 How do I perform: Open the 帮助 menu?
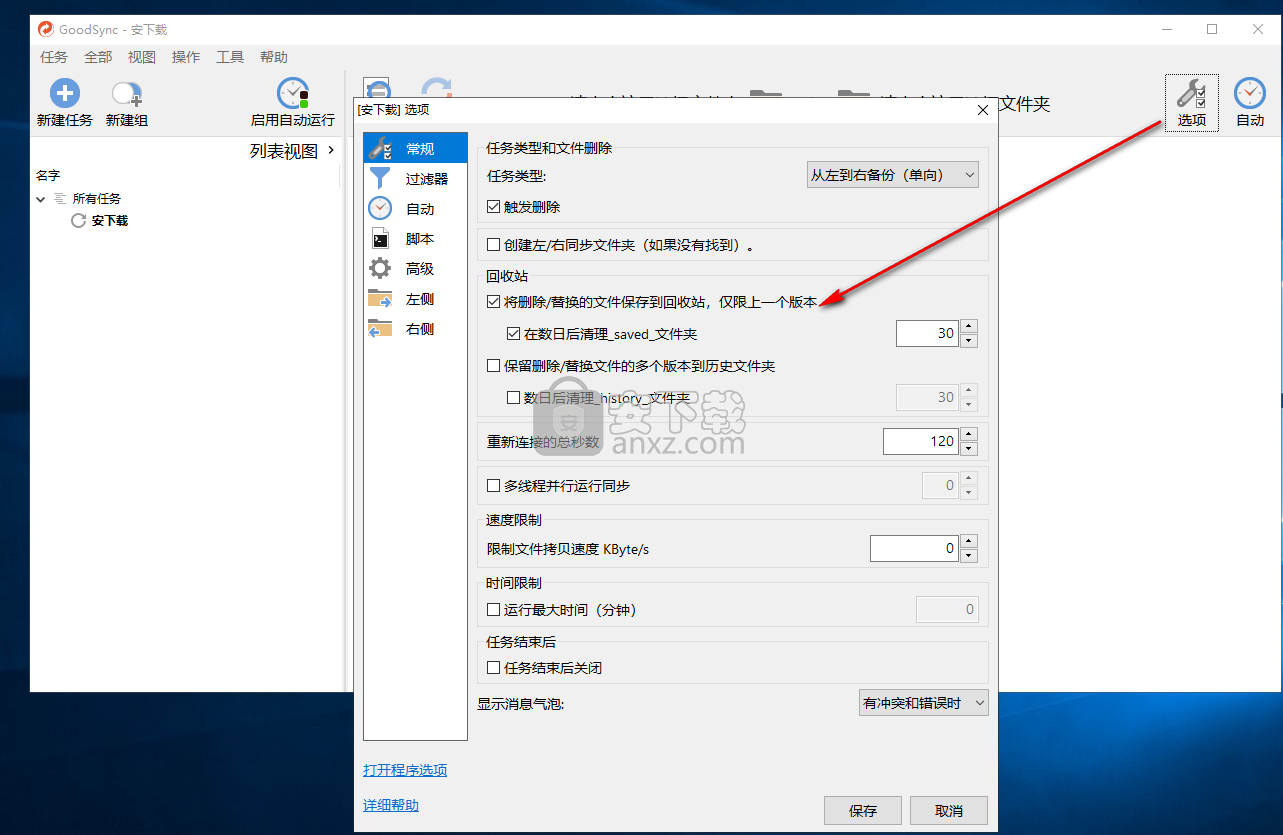click(274, 57)
